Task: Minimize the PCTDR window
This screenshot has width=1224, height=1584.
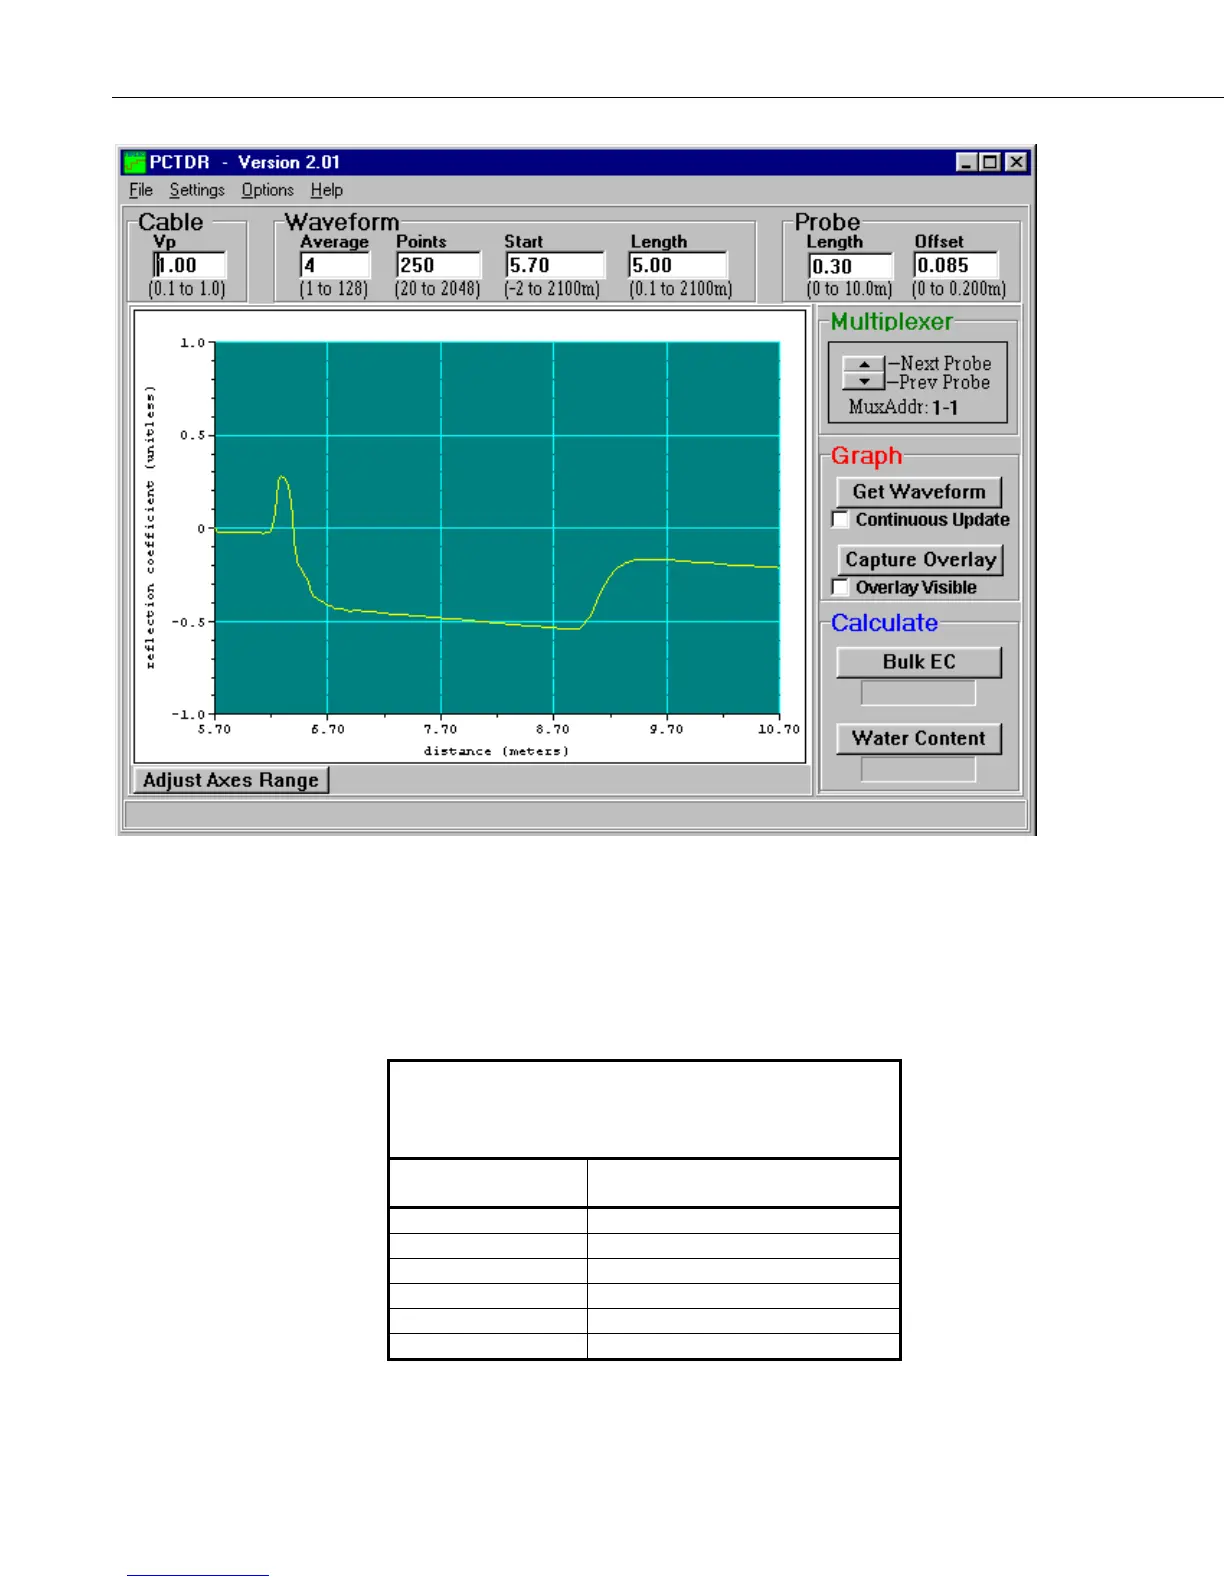Action: [967, 162]
